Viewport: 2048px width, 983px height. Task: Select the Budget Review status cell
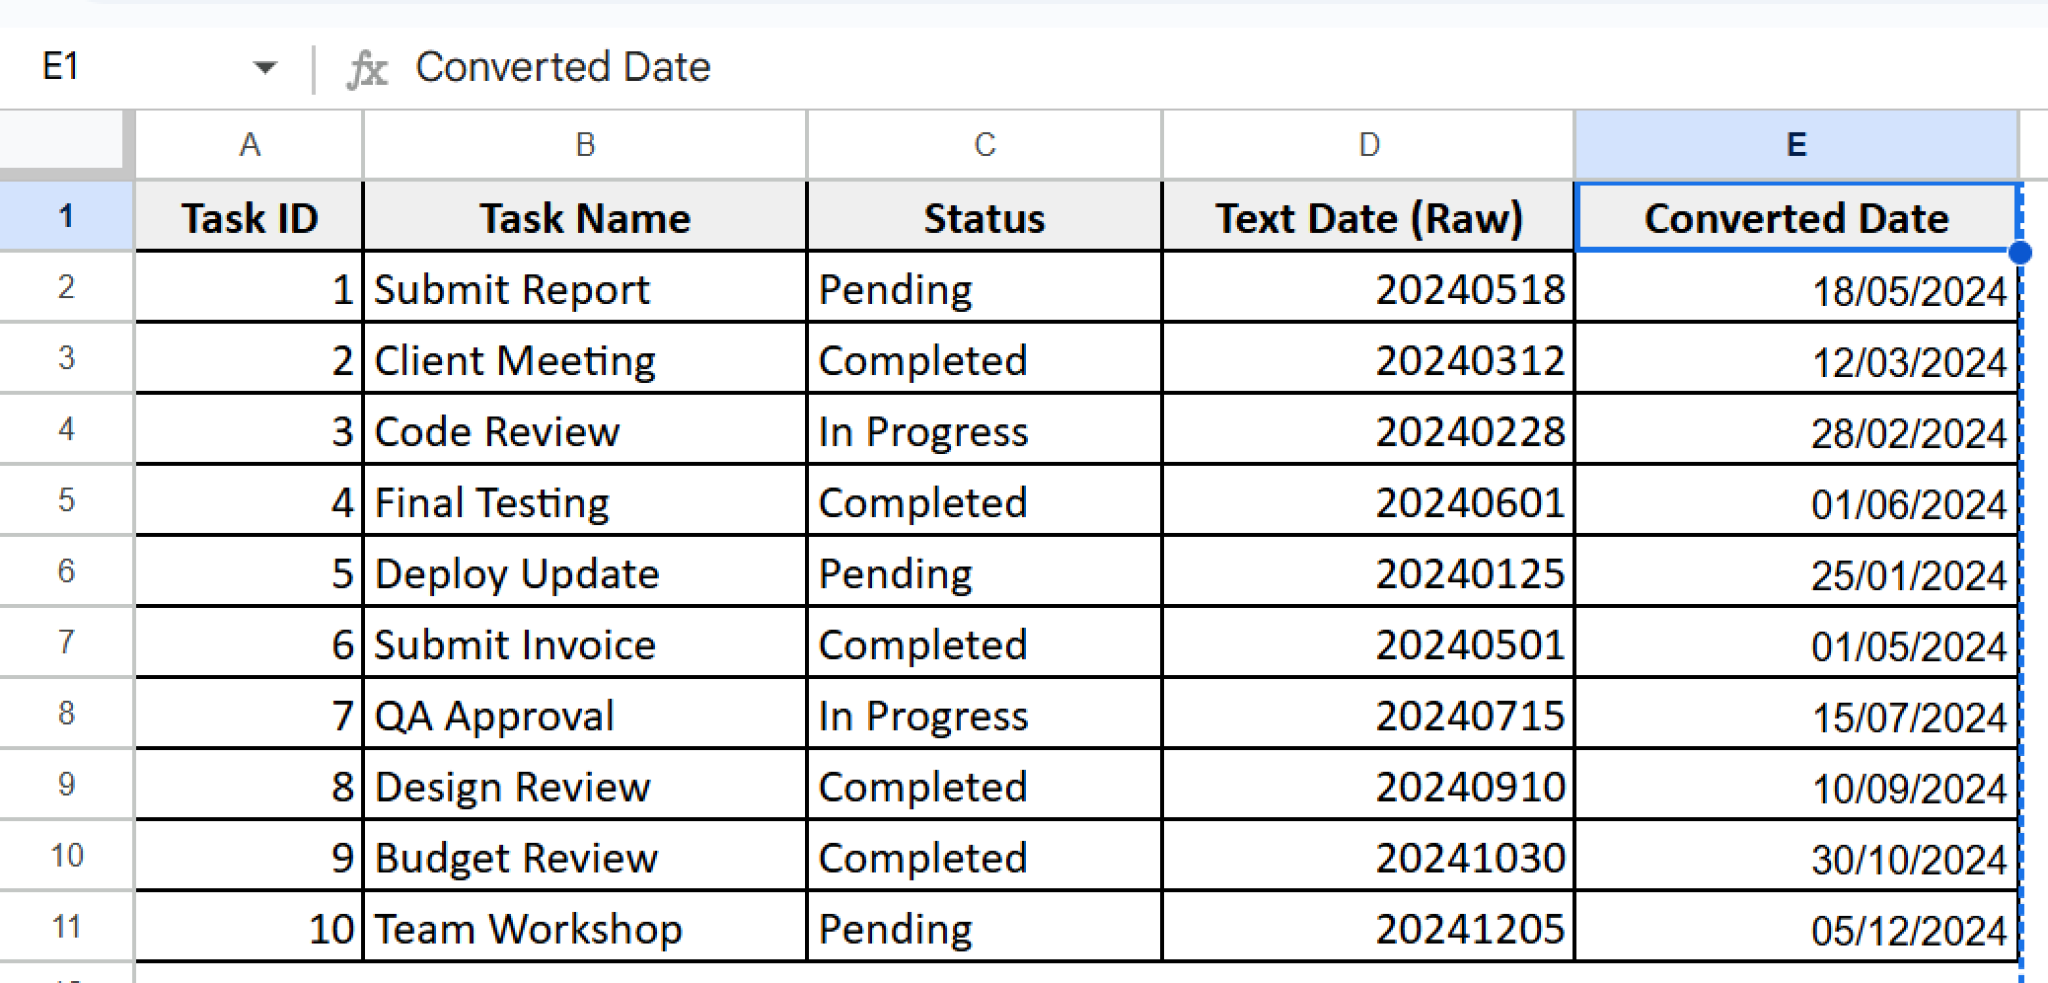(x=984, y=857)
